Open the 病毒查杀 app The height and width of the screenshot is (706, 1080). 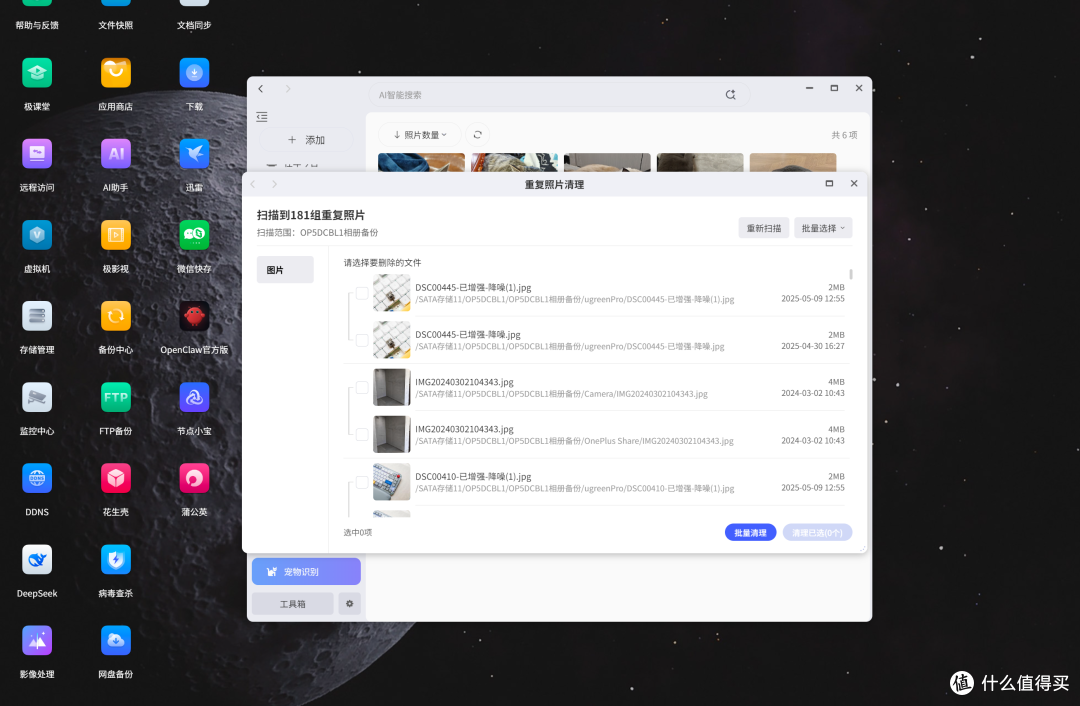(116, 560)
